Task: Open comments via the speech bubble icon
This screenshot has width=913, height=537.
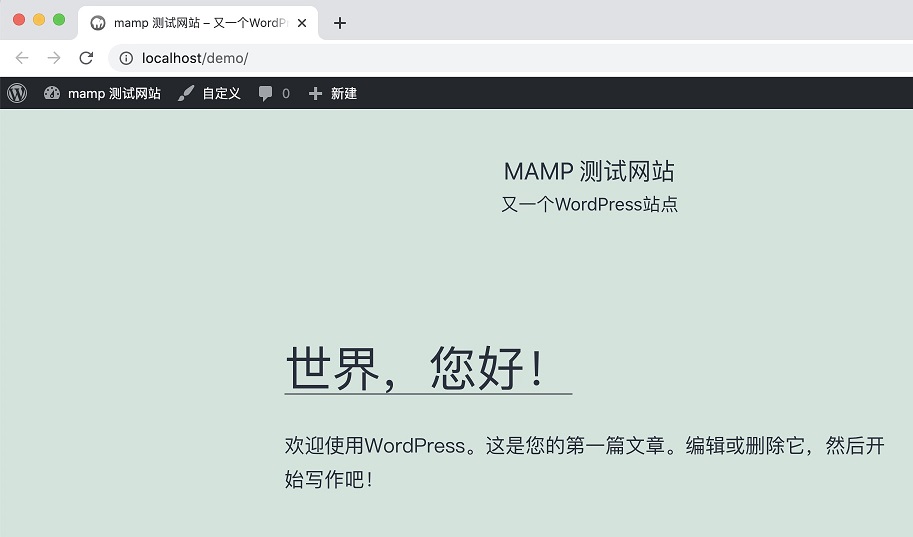Action: (266, 93)
